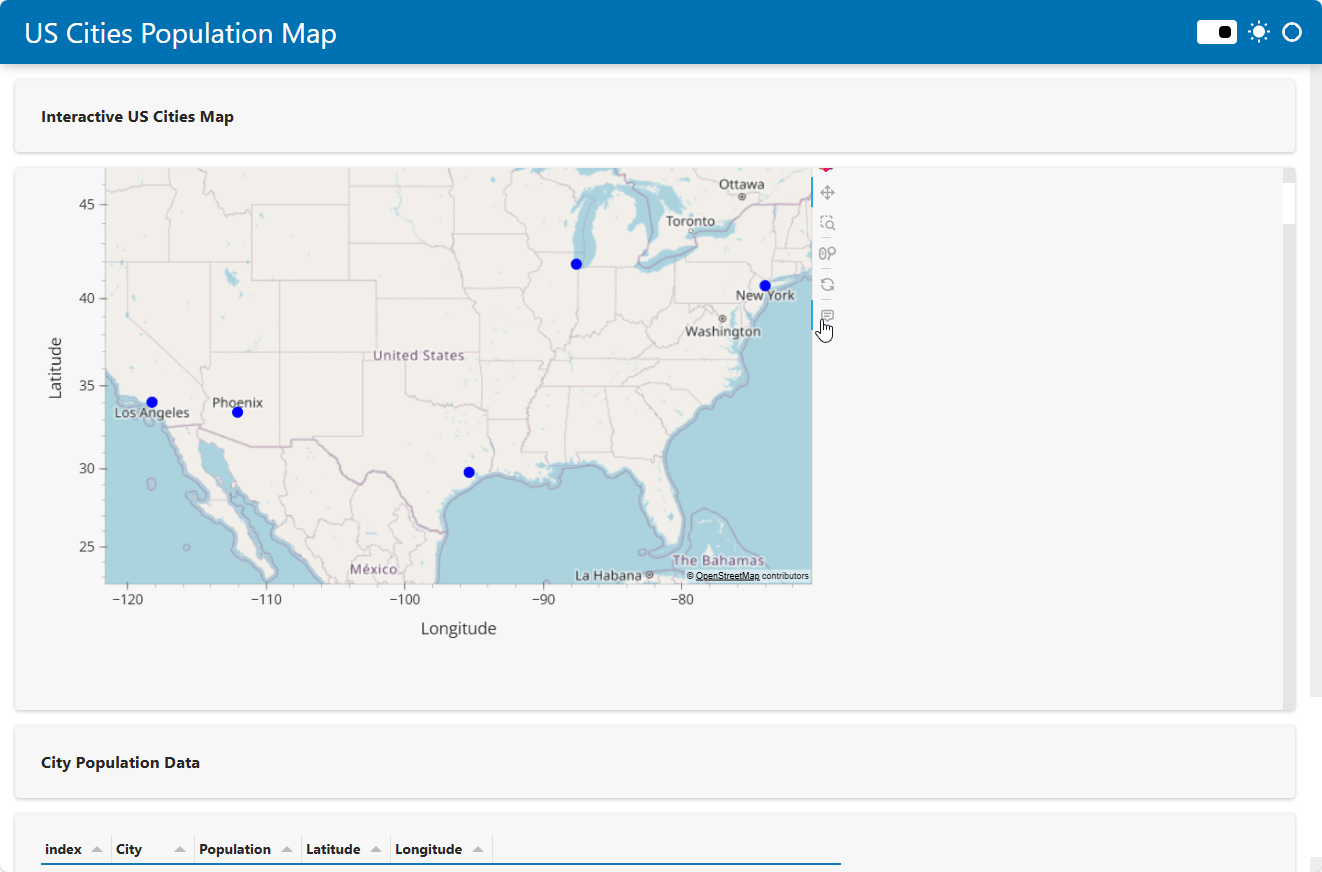Click the Houston point on Gulf coast
This screenshot has height=872, width=1322.
tap(469, 472)
